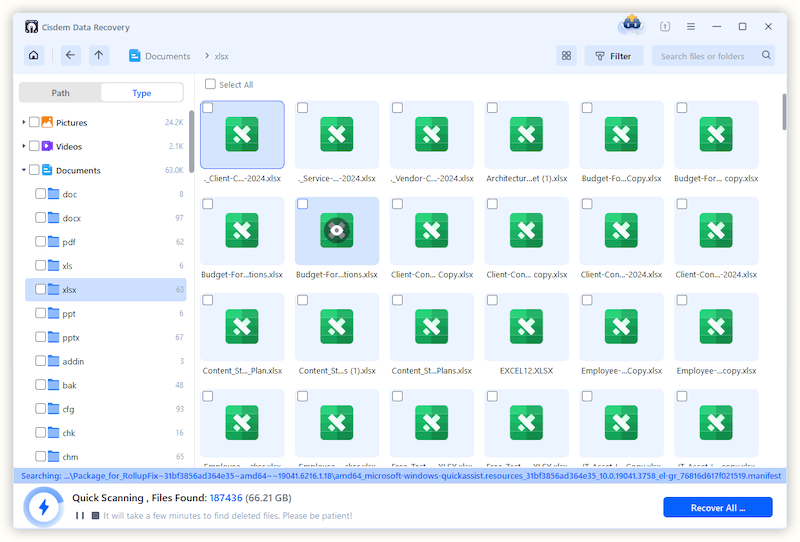This screenshot has height=542, width=800.
Task: Select Architectur...et (1).xlsx file icon
Action: pyautogui.click(x=527, y=134)
